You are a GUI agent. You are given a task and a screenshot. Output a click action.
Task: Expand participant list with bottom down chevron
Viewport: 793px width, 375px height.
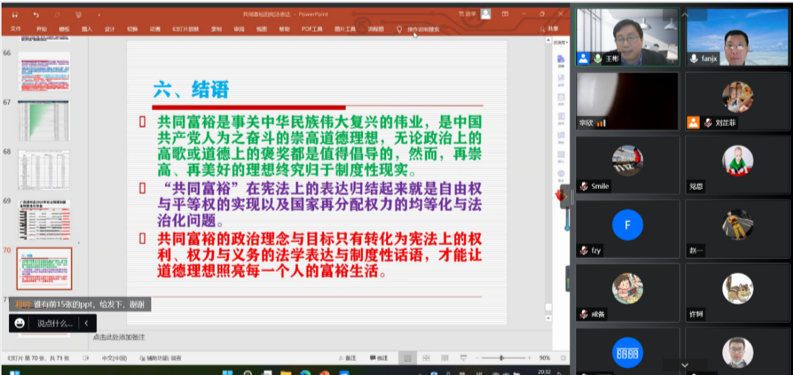684,365
